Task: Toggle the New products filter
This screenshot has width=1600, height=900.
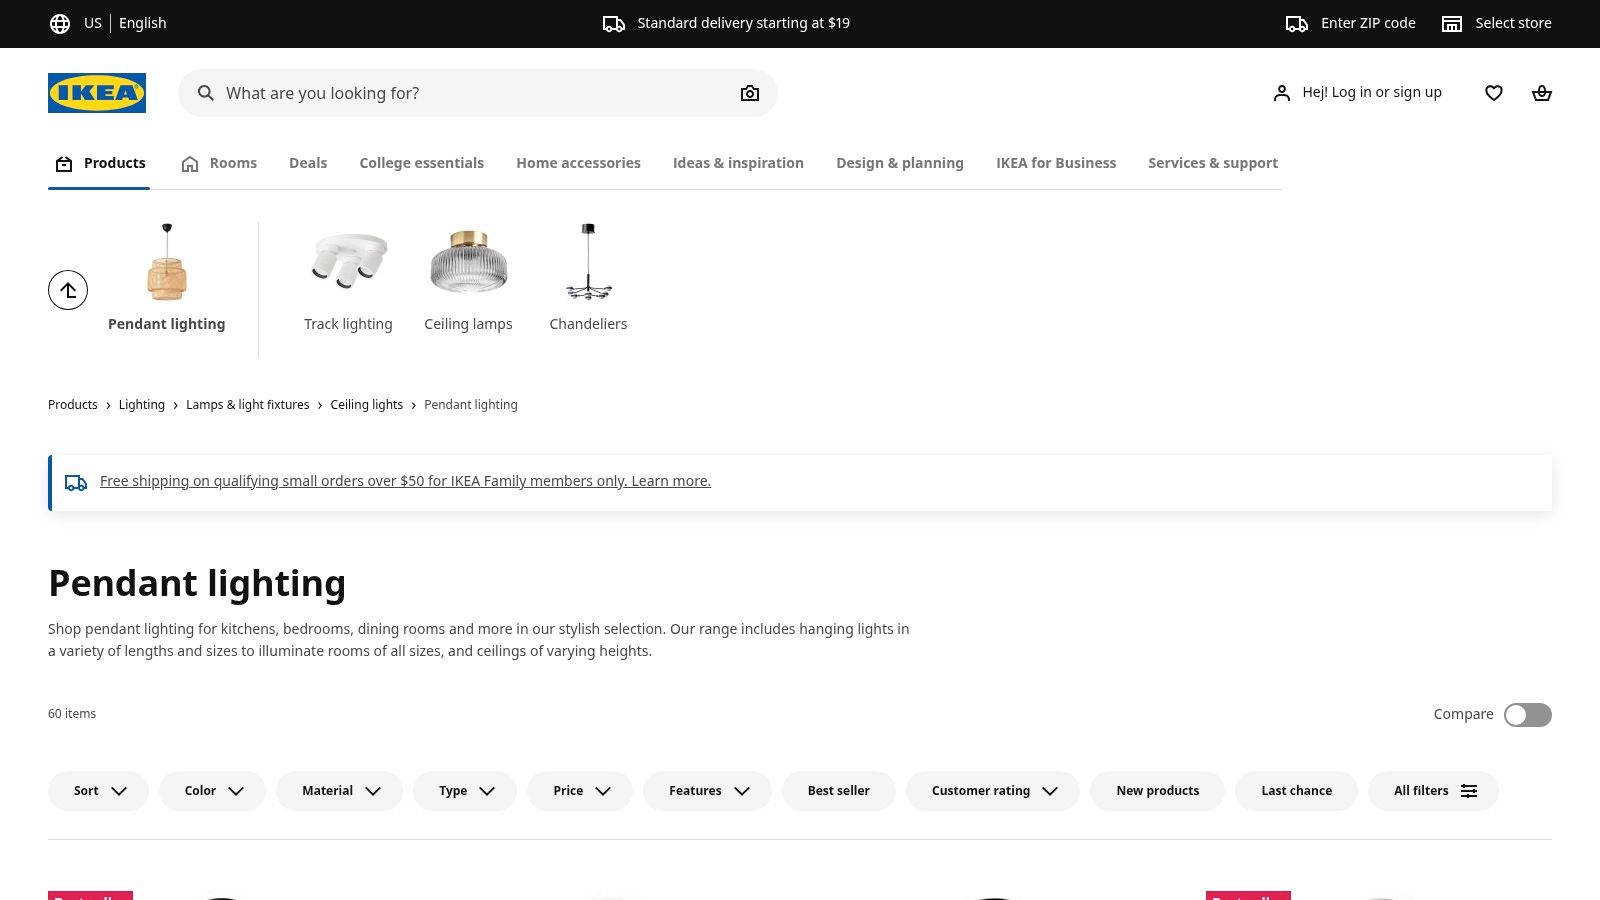Action: (x=1157, y=791)
